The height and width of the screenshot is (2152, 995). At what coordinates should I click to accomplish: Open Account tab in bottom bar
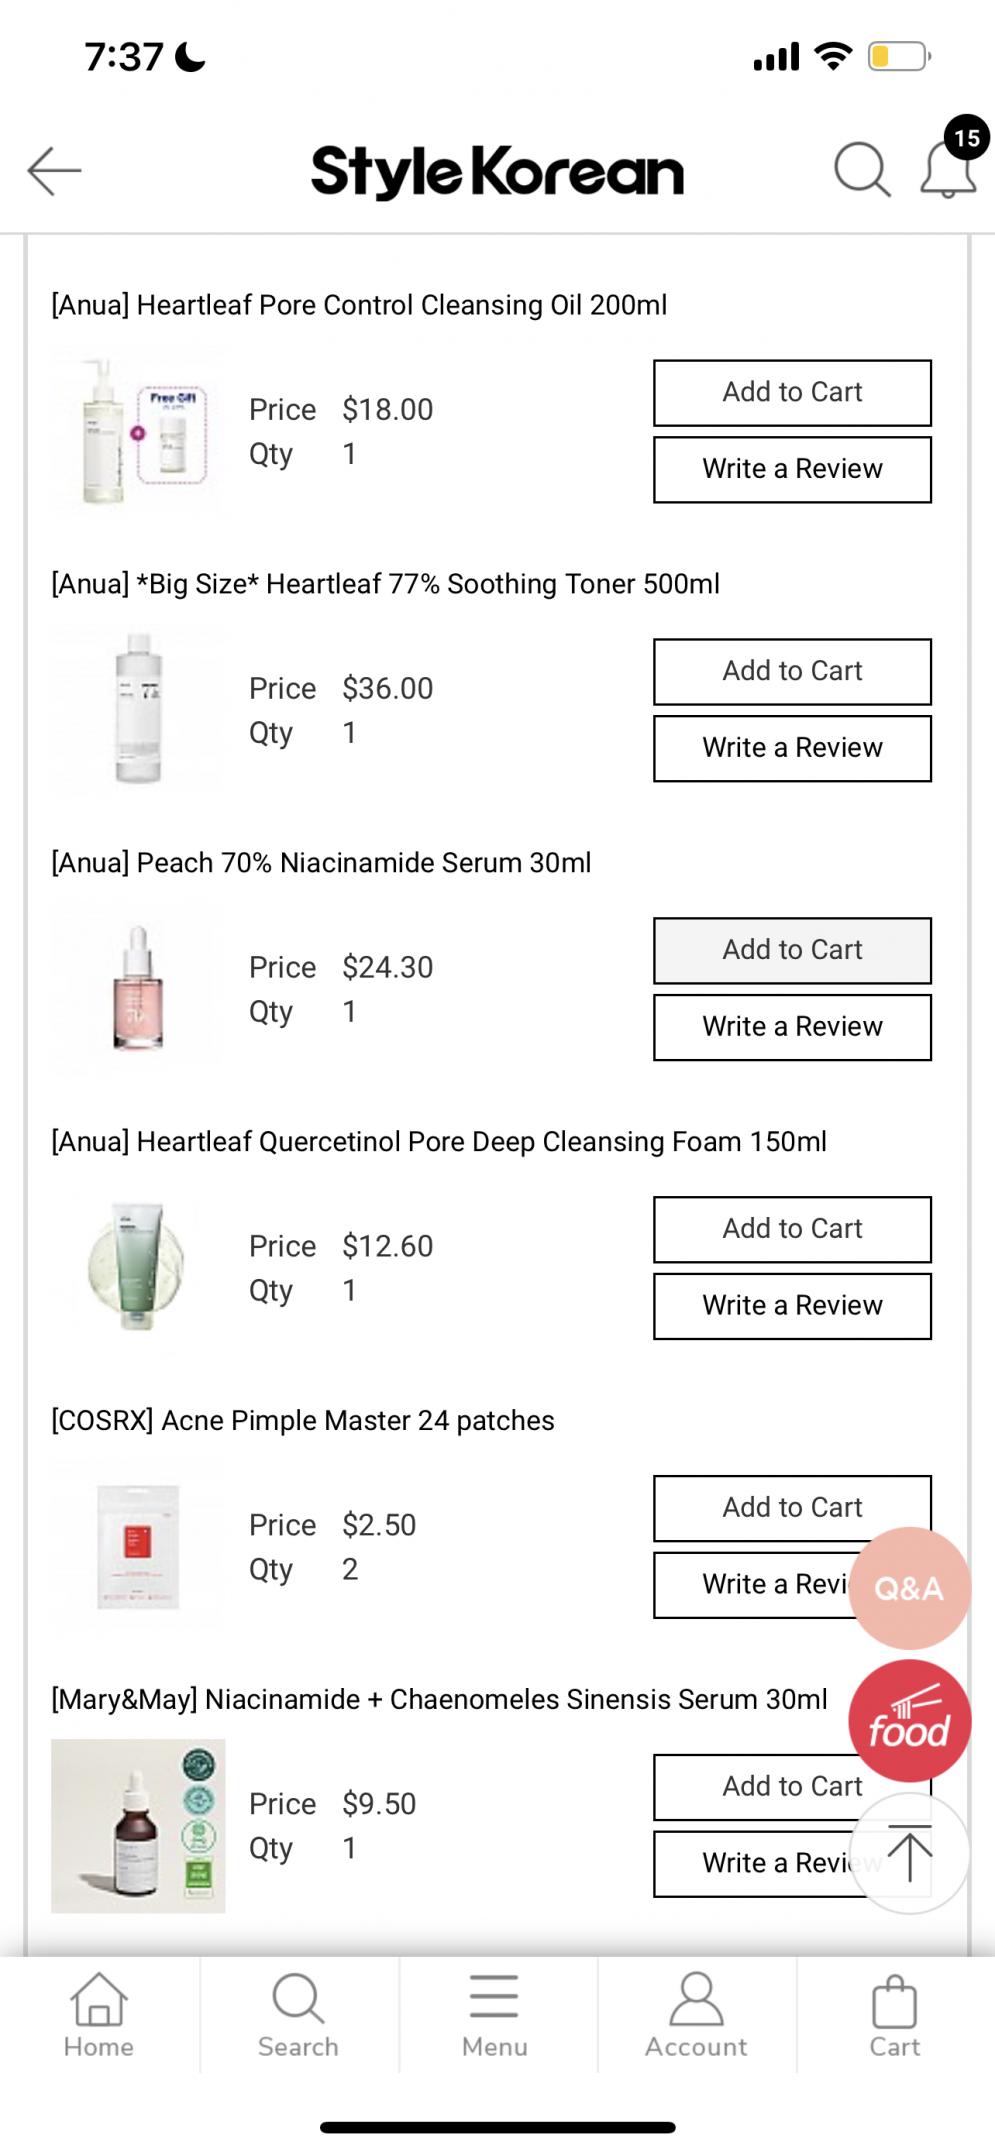tap(696, 2015)
